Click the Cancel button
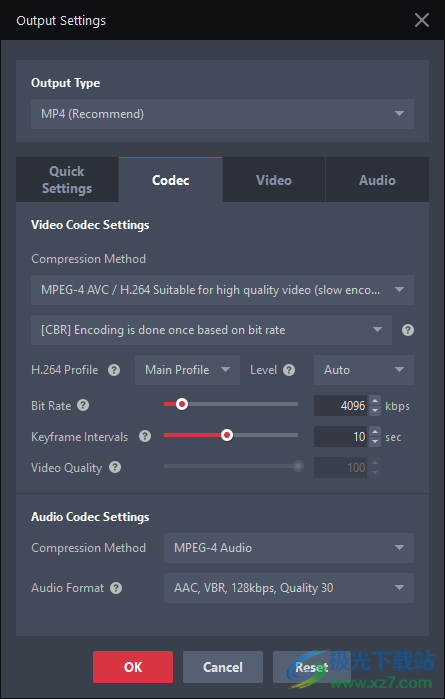This screenshot has height=699, width=445. coord(223,667)
